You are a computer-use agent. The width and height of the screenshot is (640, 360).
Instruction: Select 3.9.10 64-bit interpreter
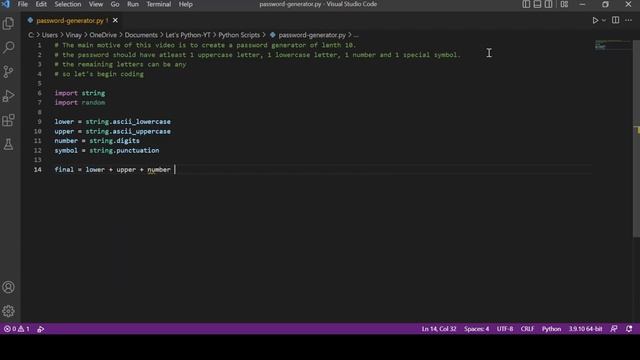tap(585, 329)
